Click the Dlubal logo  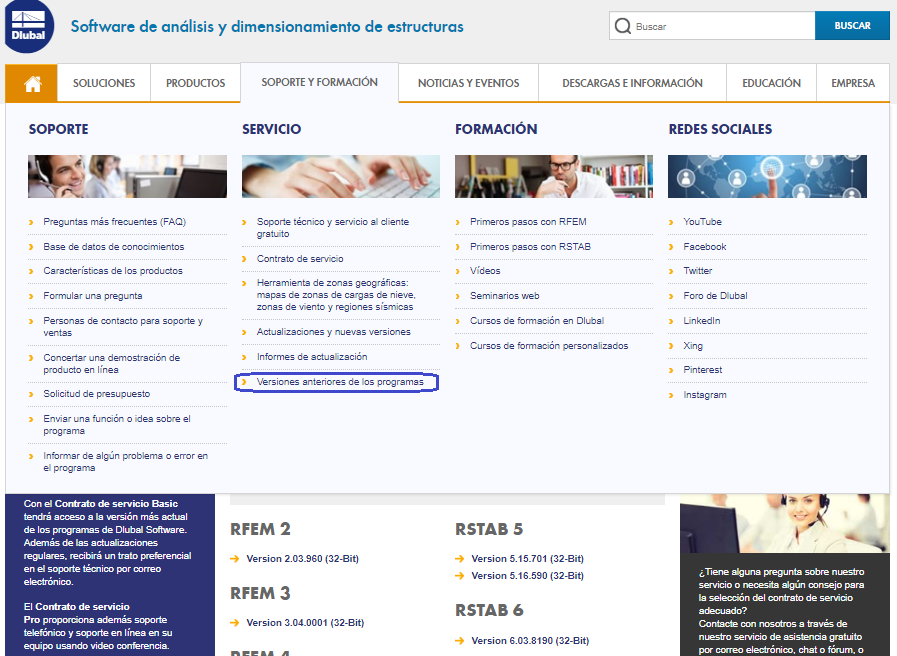click(29, 25)
